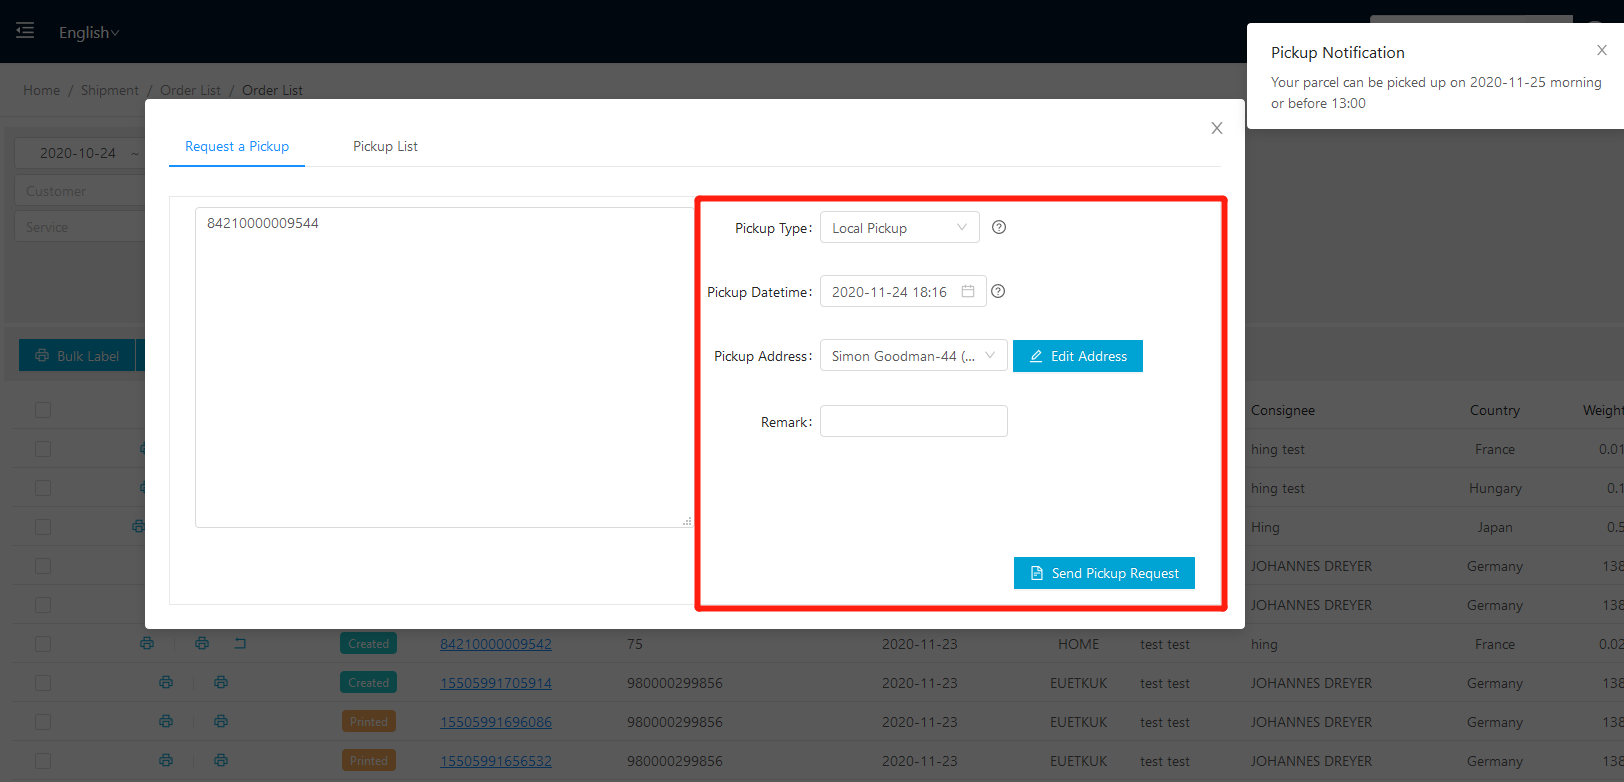This screenshot has height=782, width=1624.
Task: Toggle the select-all checkbox in table header
Action: coord(43,410)
